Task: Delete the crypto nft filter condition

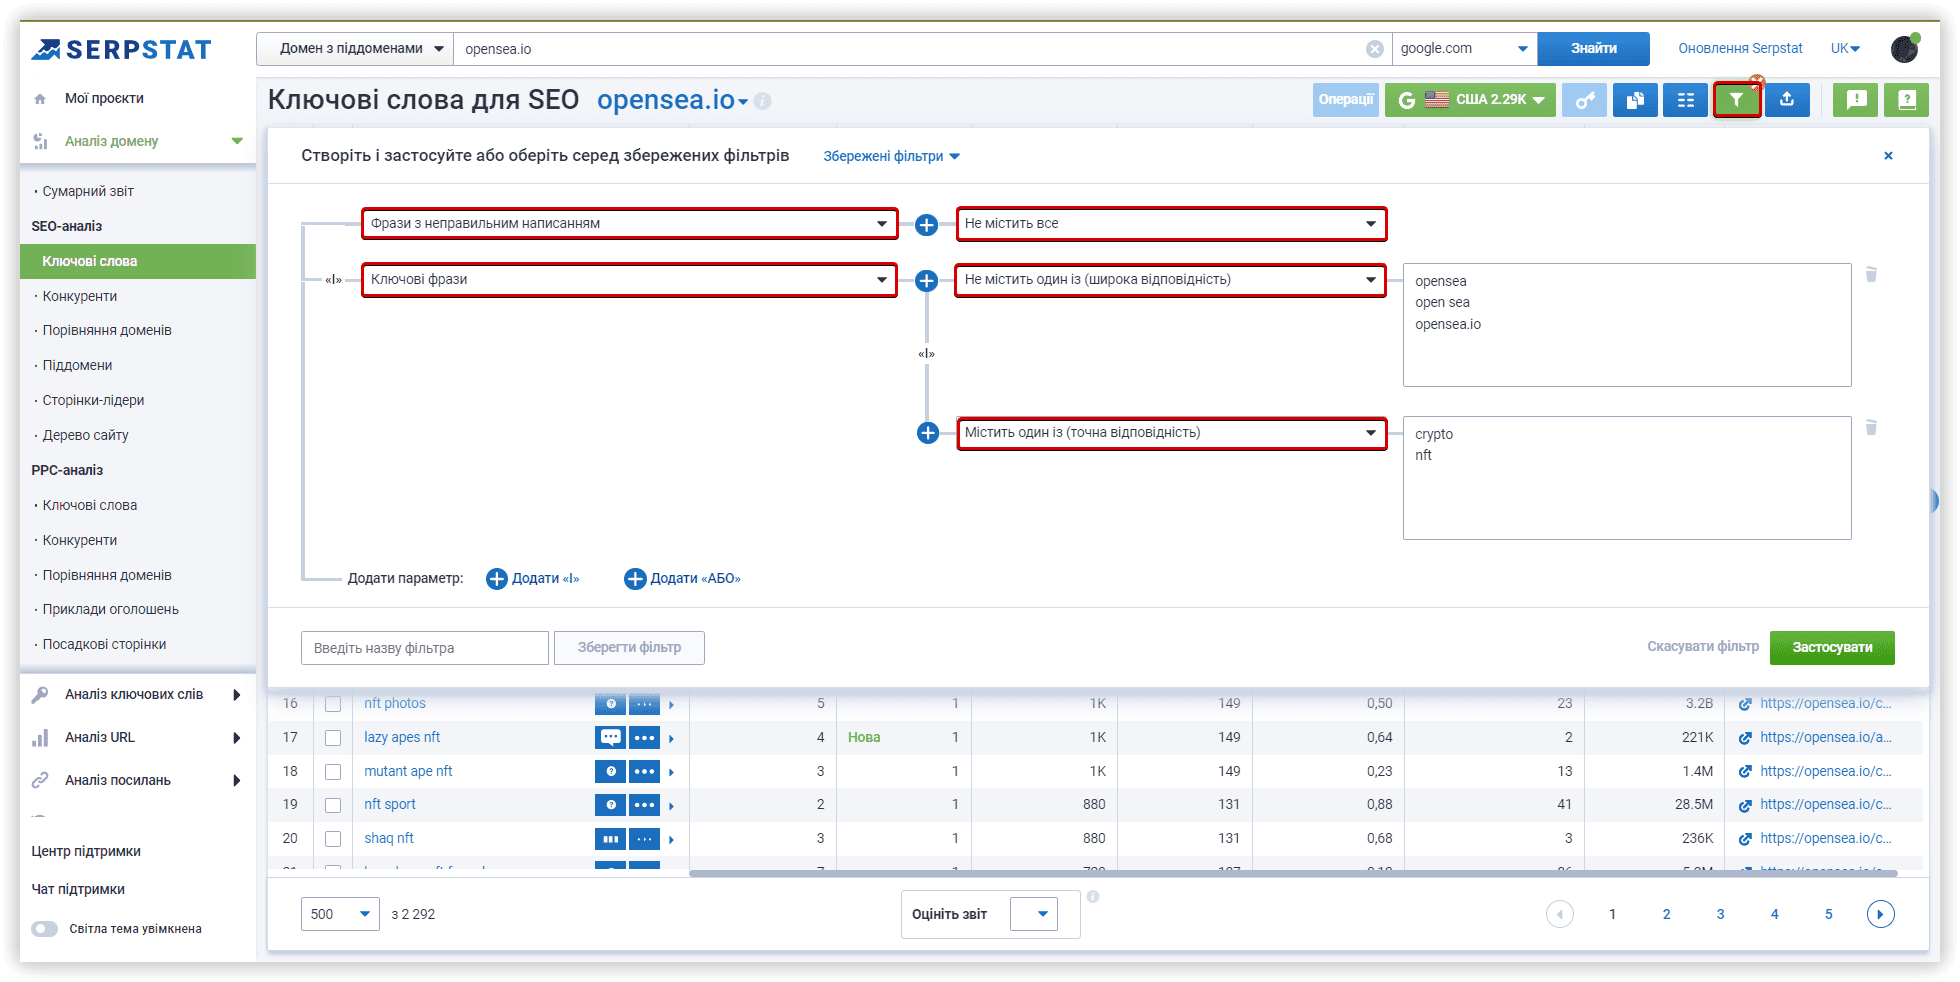Action: (1871, 427)
